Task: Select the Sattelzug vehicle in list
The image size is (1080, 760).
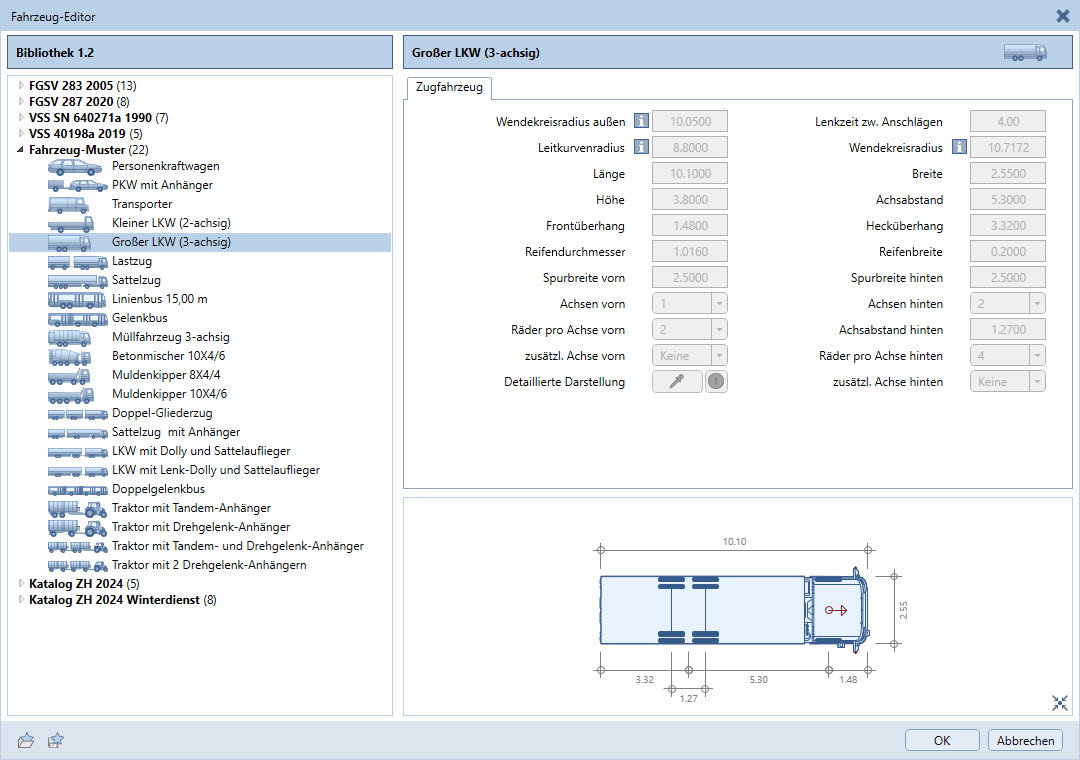Action: [x=136, y=280]
